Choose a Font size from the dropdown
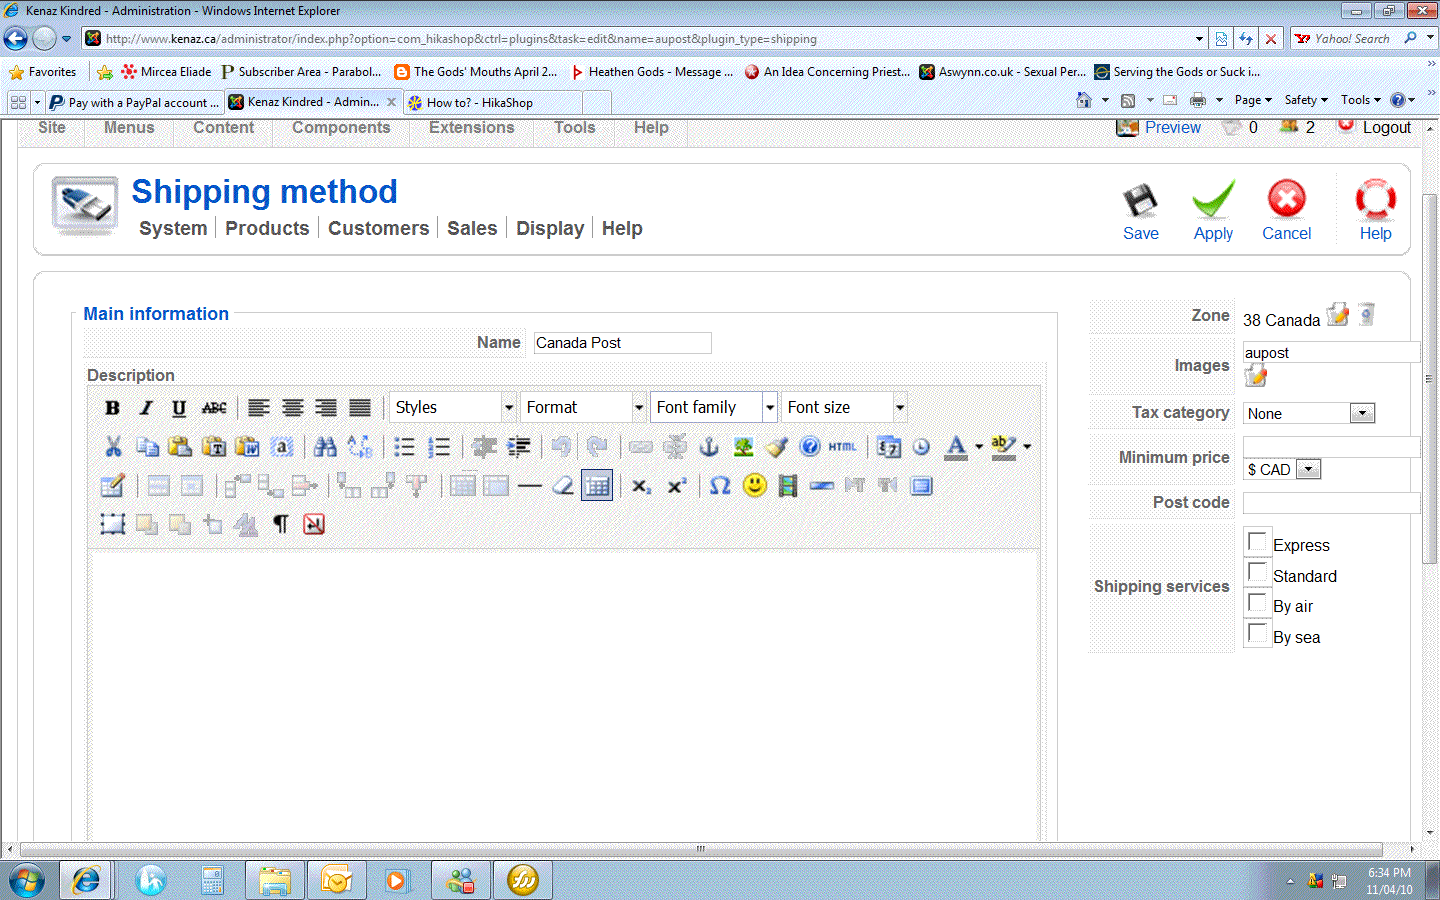Viewport: 1440px width, 900px height. pos(844,408)
